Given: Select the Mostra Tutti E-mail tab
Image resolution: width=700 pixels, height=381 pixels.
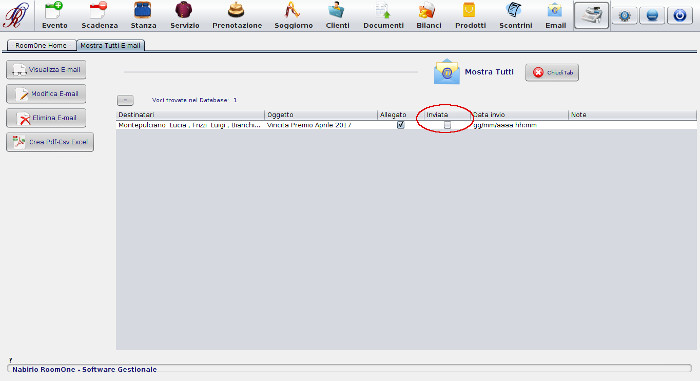Looking at the screenshot, I should pos(110,46).
